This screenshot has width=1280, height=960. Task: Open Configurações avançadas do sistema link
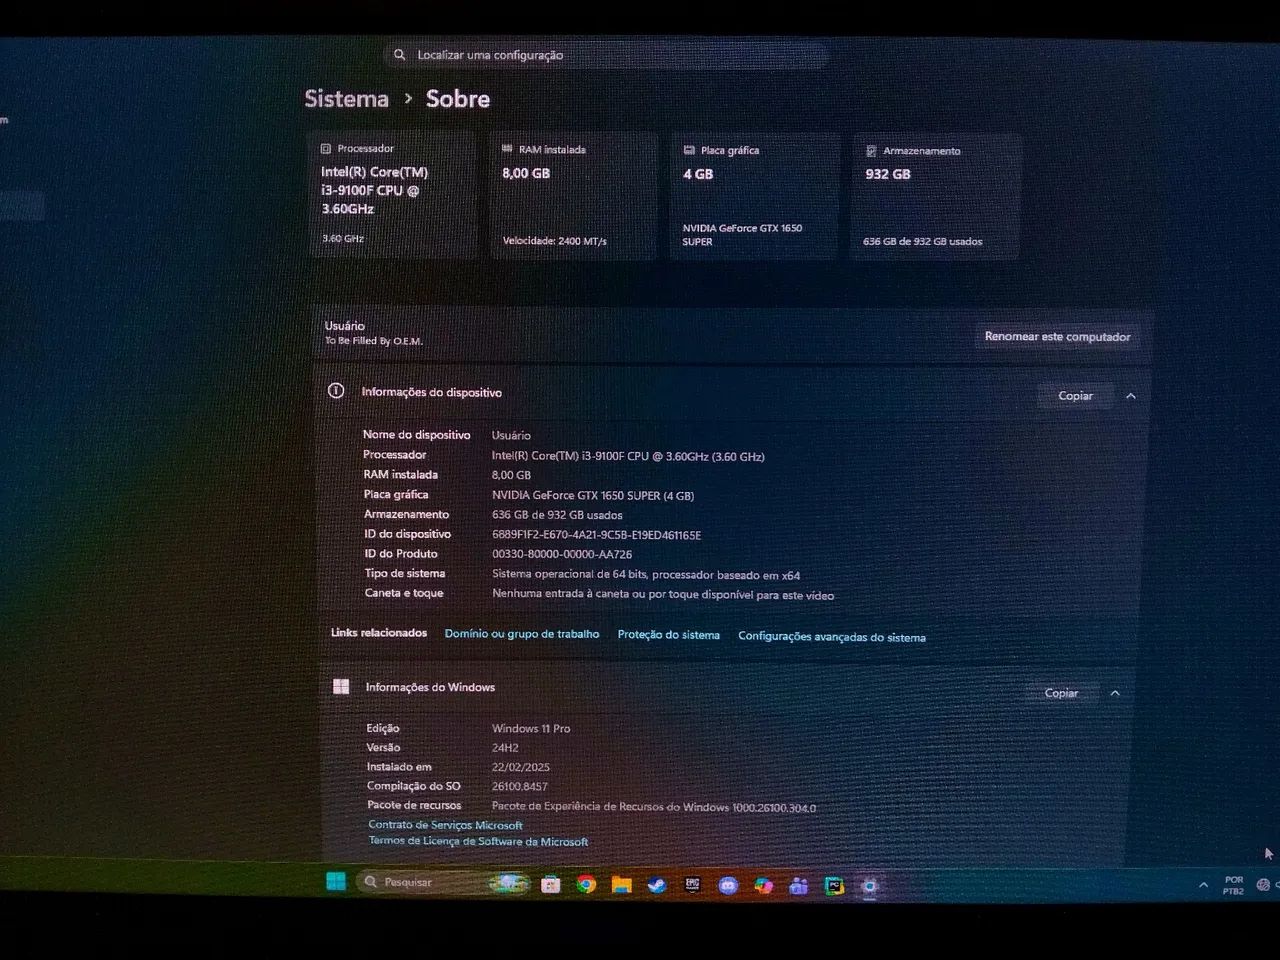[832, 637]
